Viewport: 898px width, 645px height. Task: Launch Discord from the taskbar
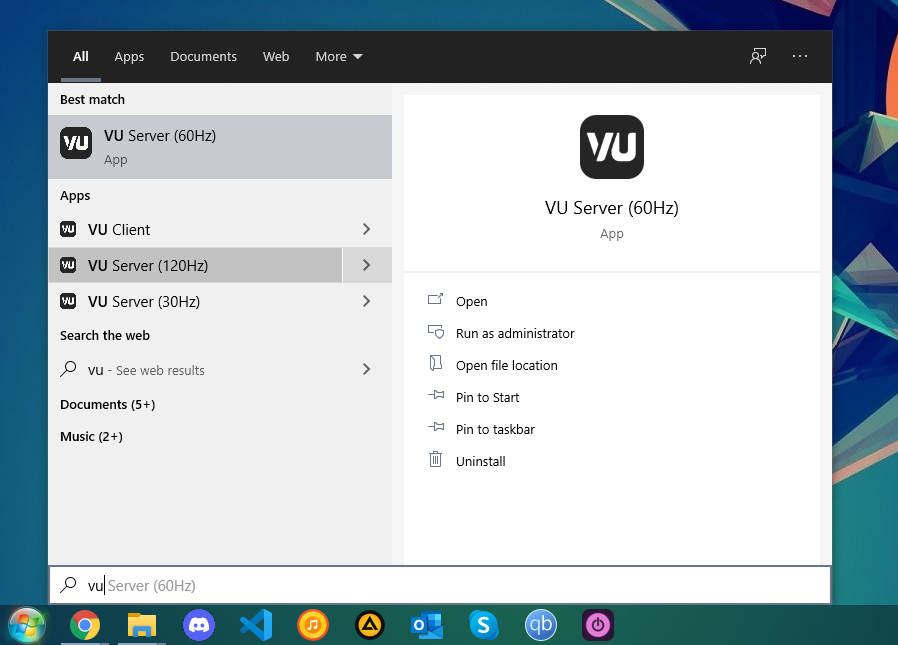pyautogui.click(x=199, y=626)
